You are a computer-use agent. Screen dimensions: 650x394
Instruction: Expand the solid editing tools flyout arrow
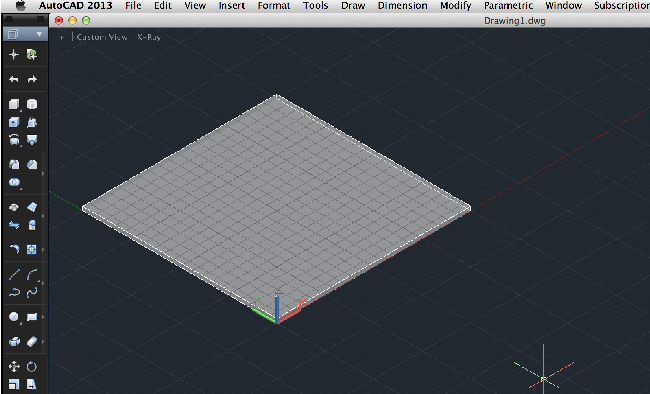coord(43,173)
